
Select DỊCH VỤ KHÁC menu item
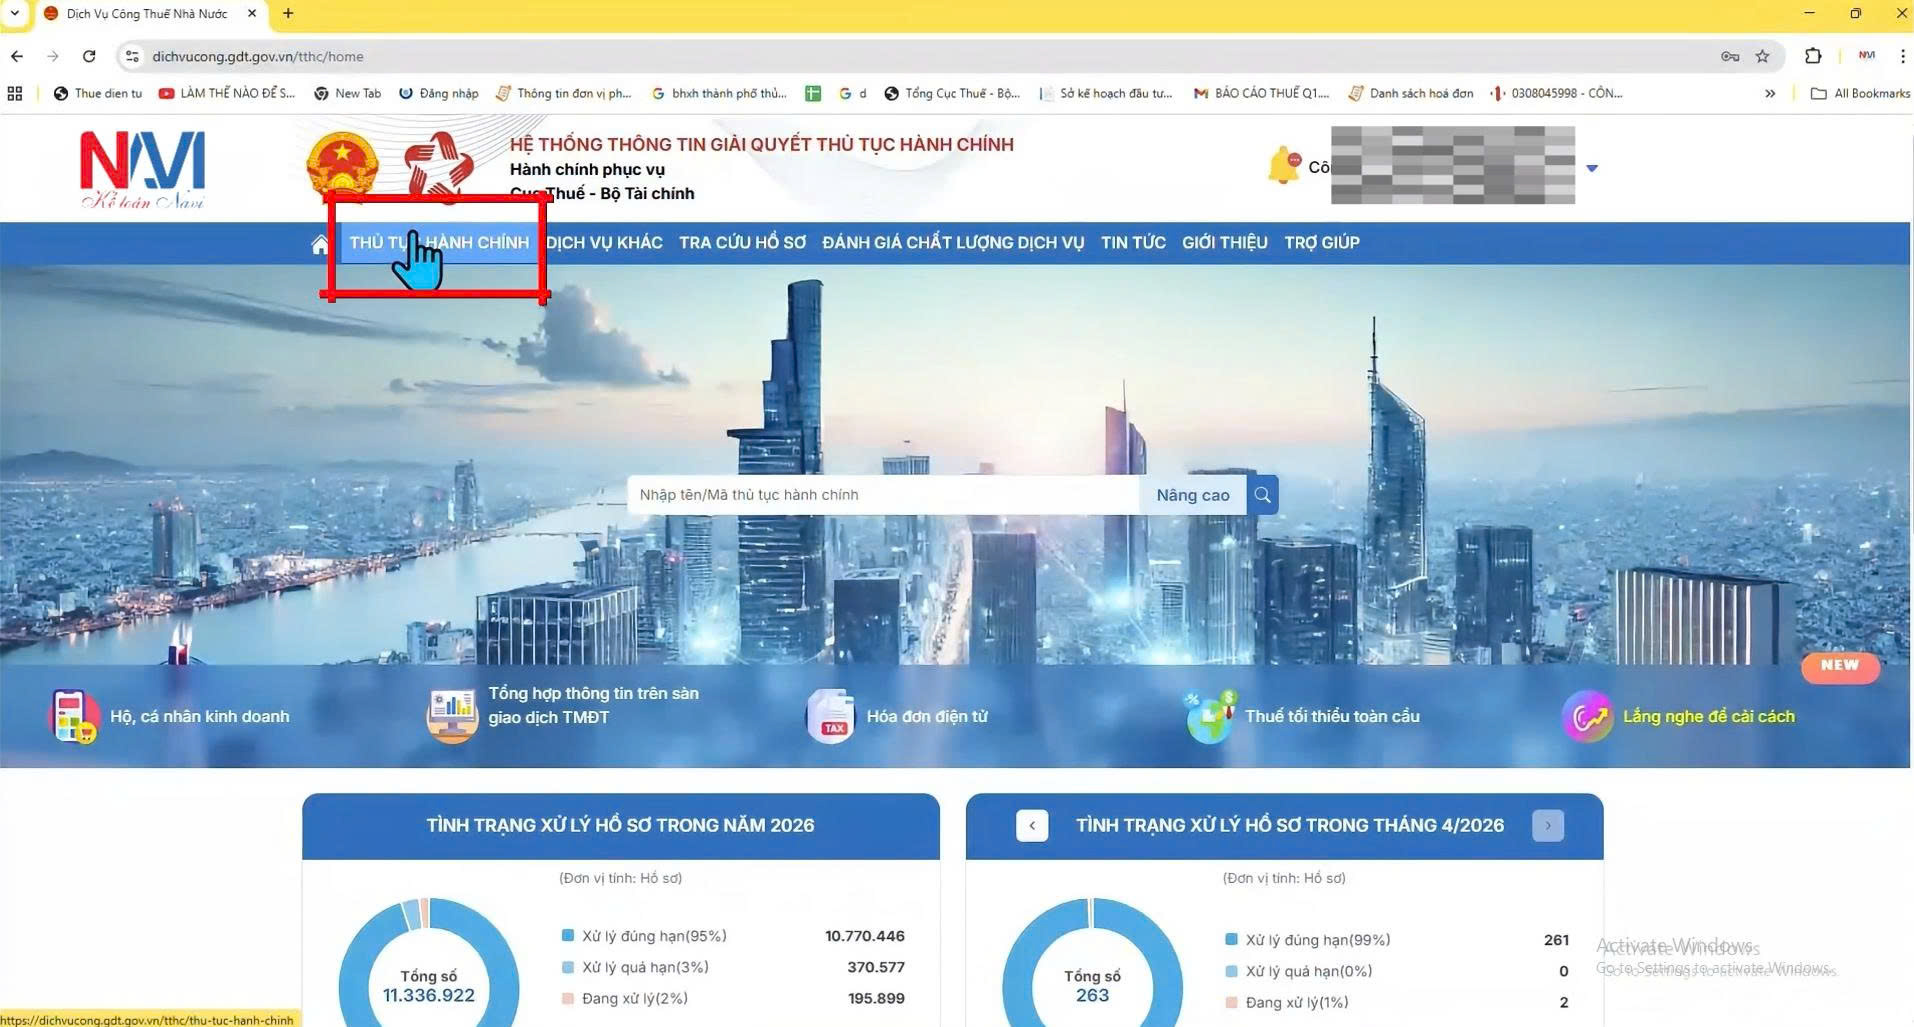pos(604,243)
